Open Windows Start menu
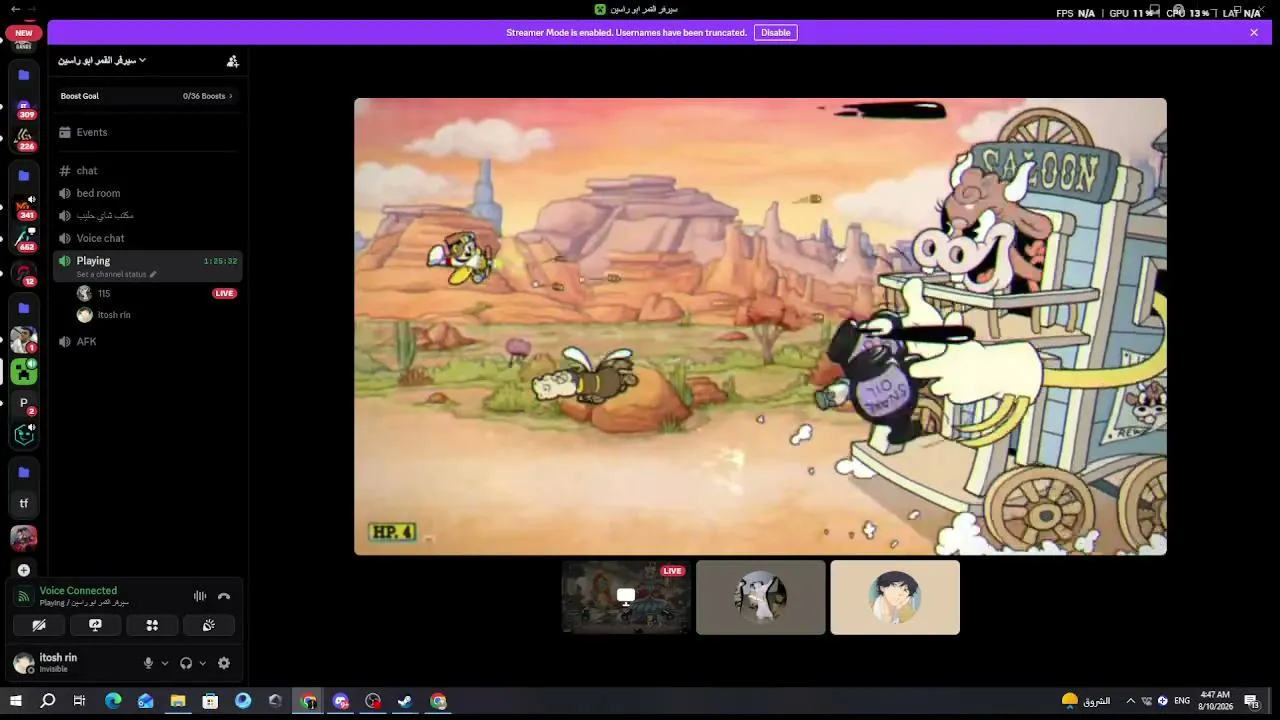This screenshot has height=720, width=1280. pyautogui.click(x=16, y=701)
